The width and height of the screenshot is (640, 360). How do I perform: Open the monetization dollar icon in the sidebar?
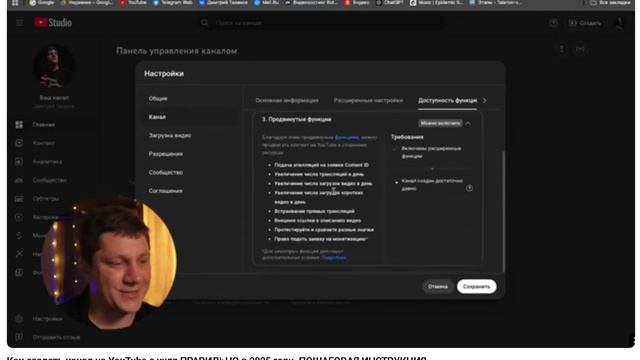tap(19, 236)
